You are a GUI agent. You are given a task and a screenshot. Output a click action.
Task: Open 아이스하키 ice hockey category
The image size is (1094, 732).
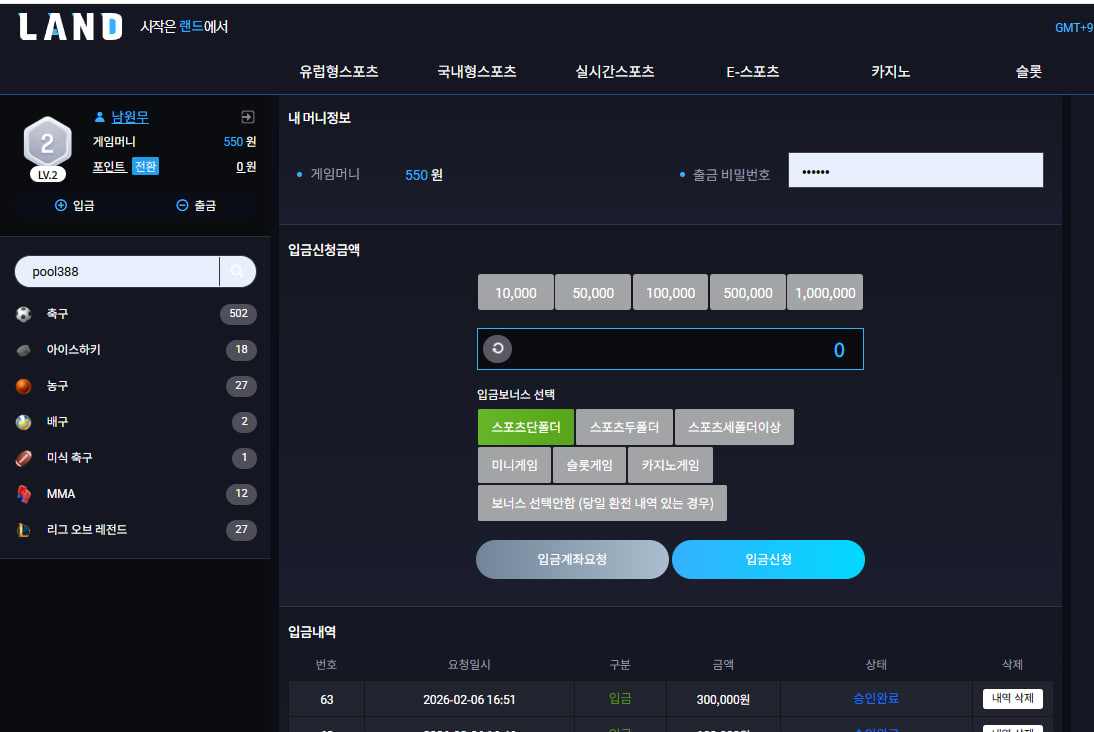[x=24, y=350]
